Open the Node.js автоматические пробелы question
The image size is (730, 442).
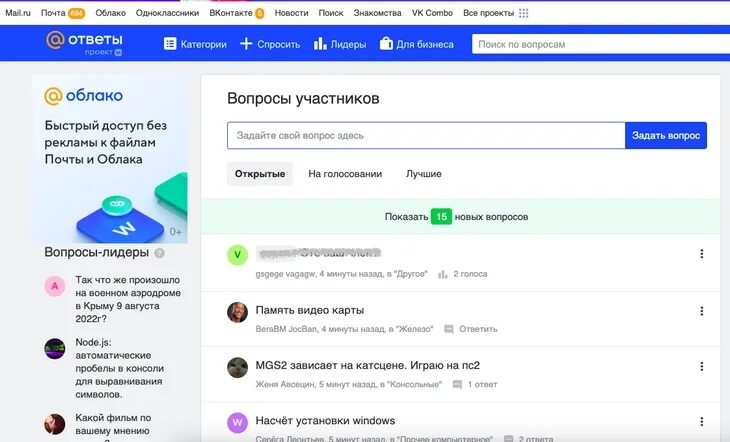120,368
